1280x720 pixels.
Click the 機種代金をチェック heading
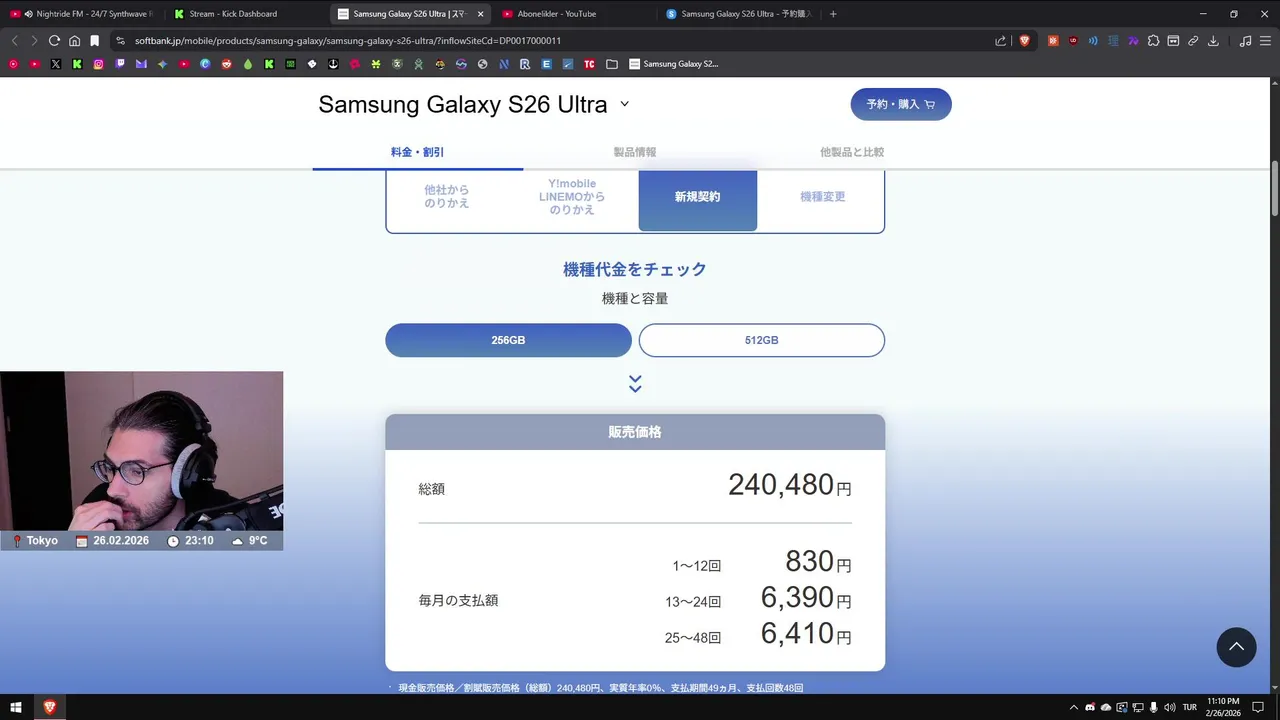tap(635, 269)
